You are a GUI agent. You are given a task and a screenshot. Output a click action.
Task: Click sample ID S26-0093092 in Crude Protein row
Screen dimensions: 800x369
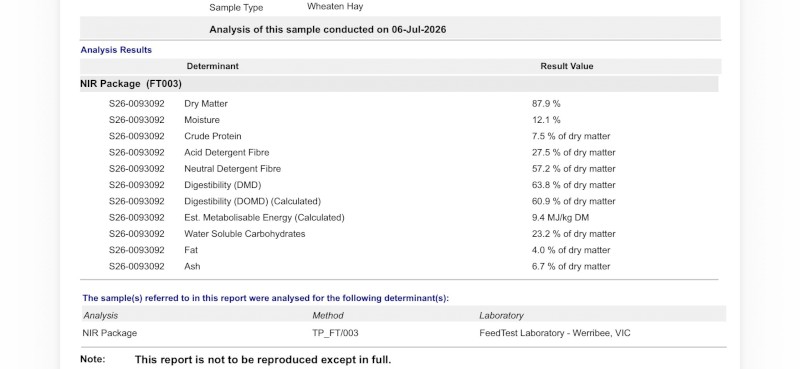point(137,136)
